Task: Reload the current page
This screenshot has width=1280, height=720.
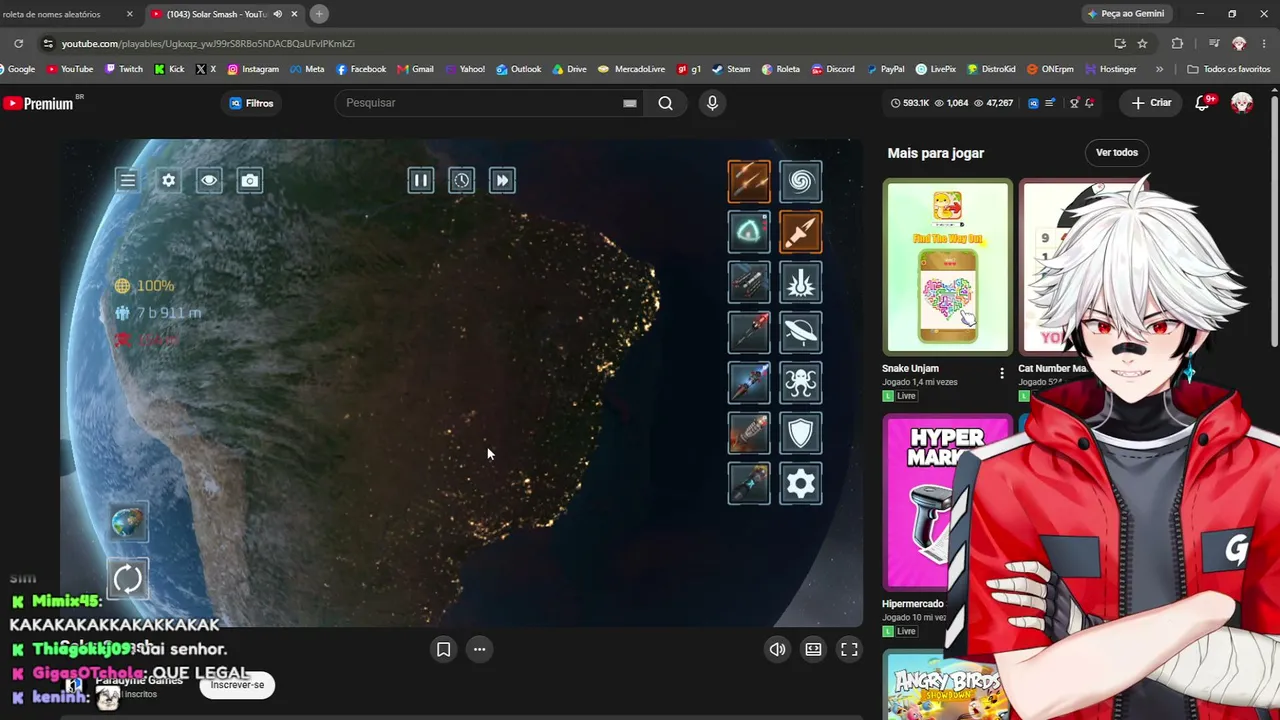Action: [x=18, y=43]
